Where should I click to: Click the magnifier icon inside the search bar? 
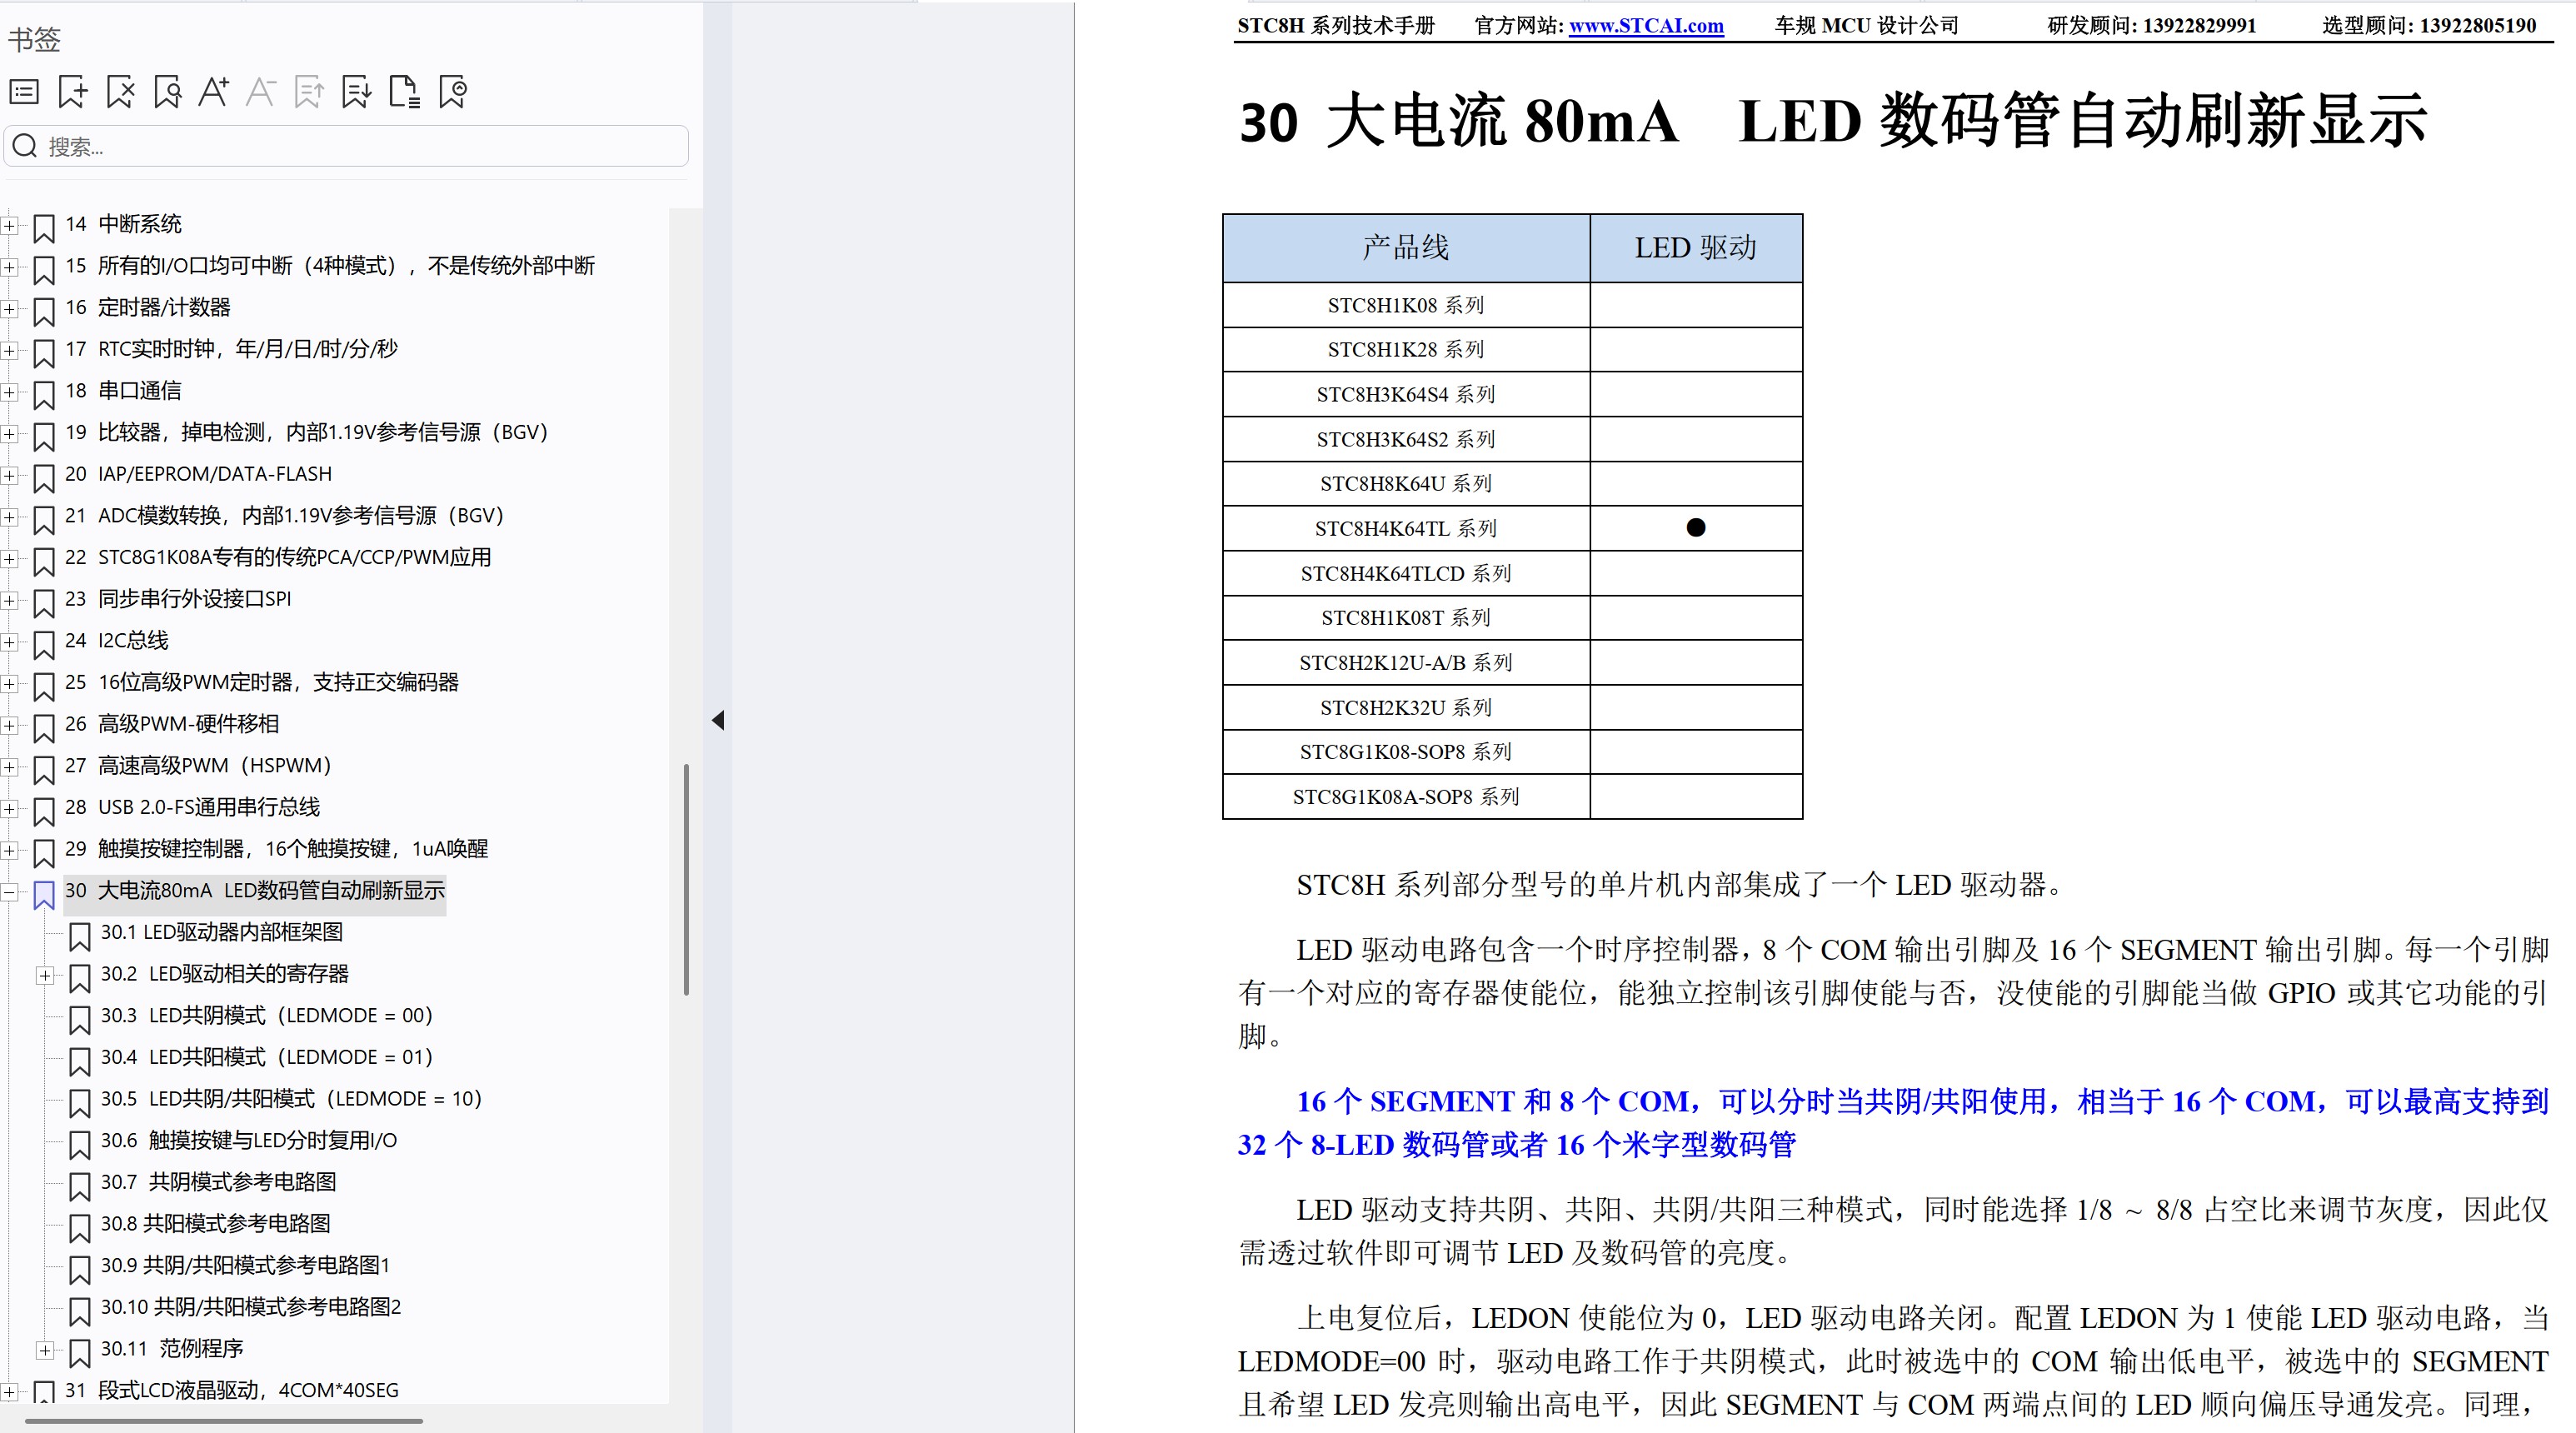(x=26, y=145)
